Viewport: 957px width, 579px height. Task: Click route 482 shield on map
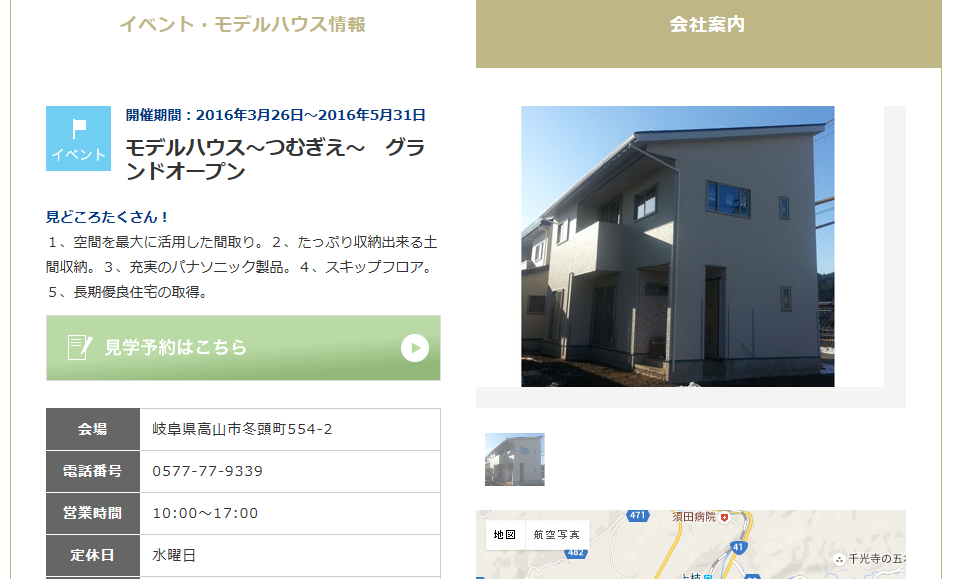coord(576,553)
